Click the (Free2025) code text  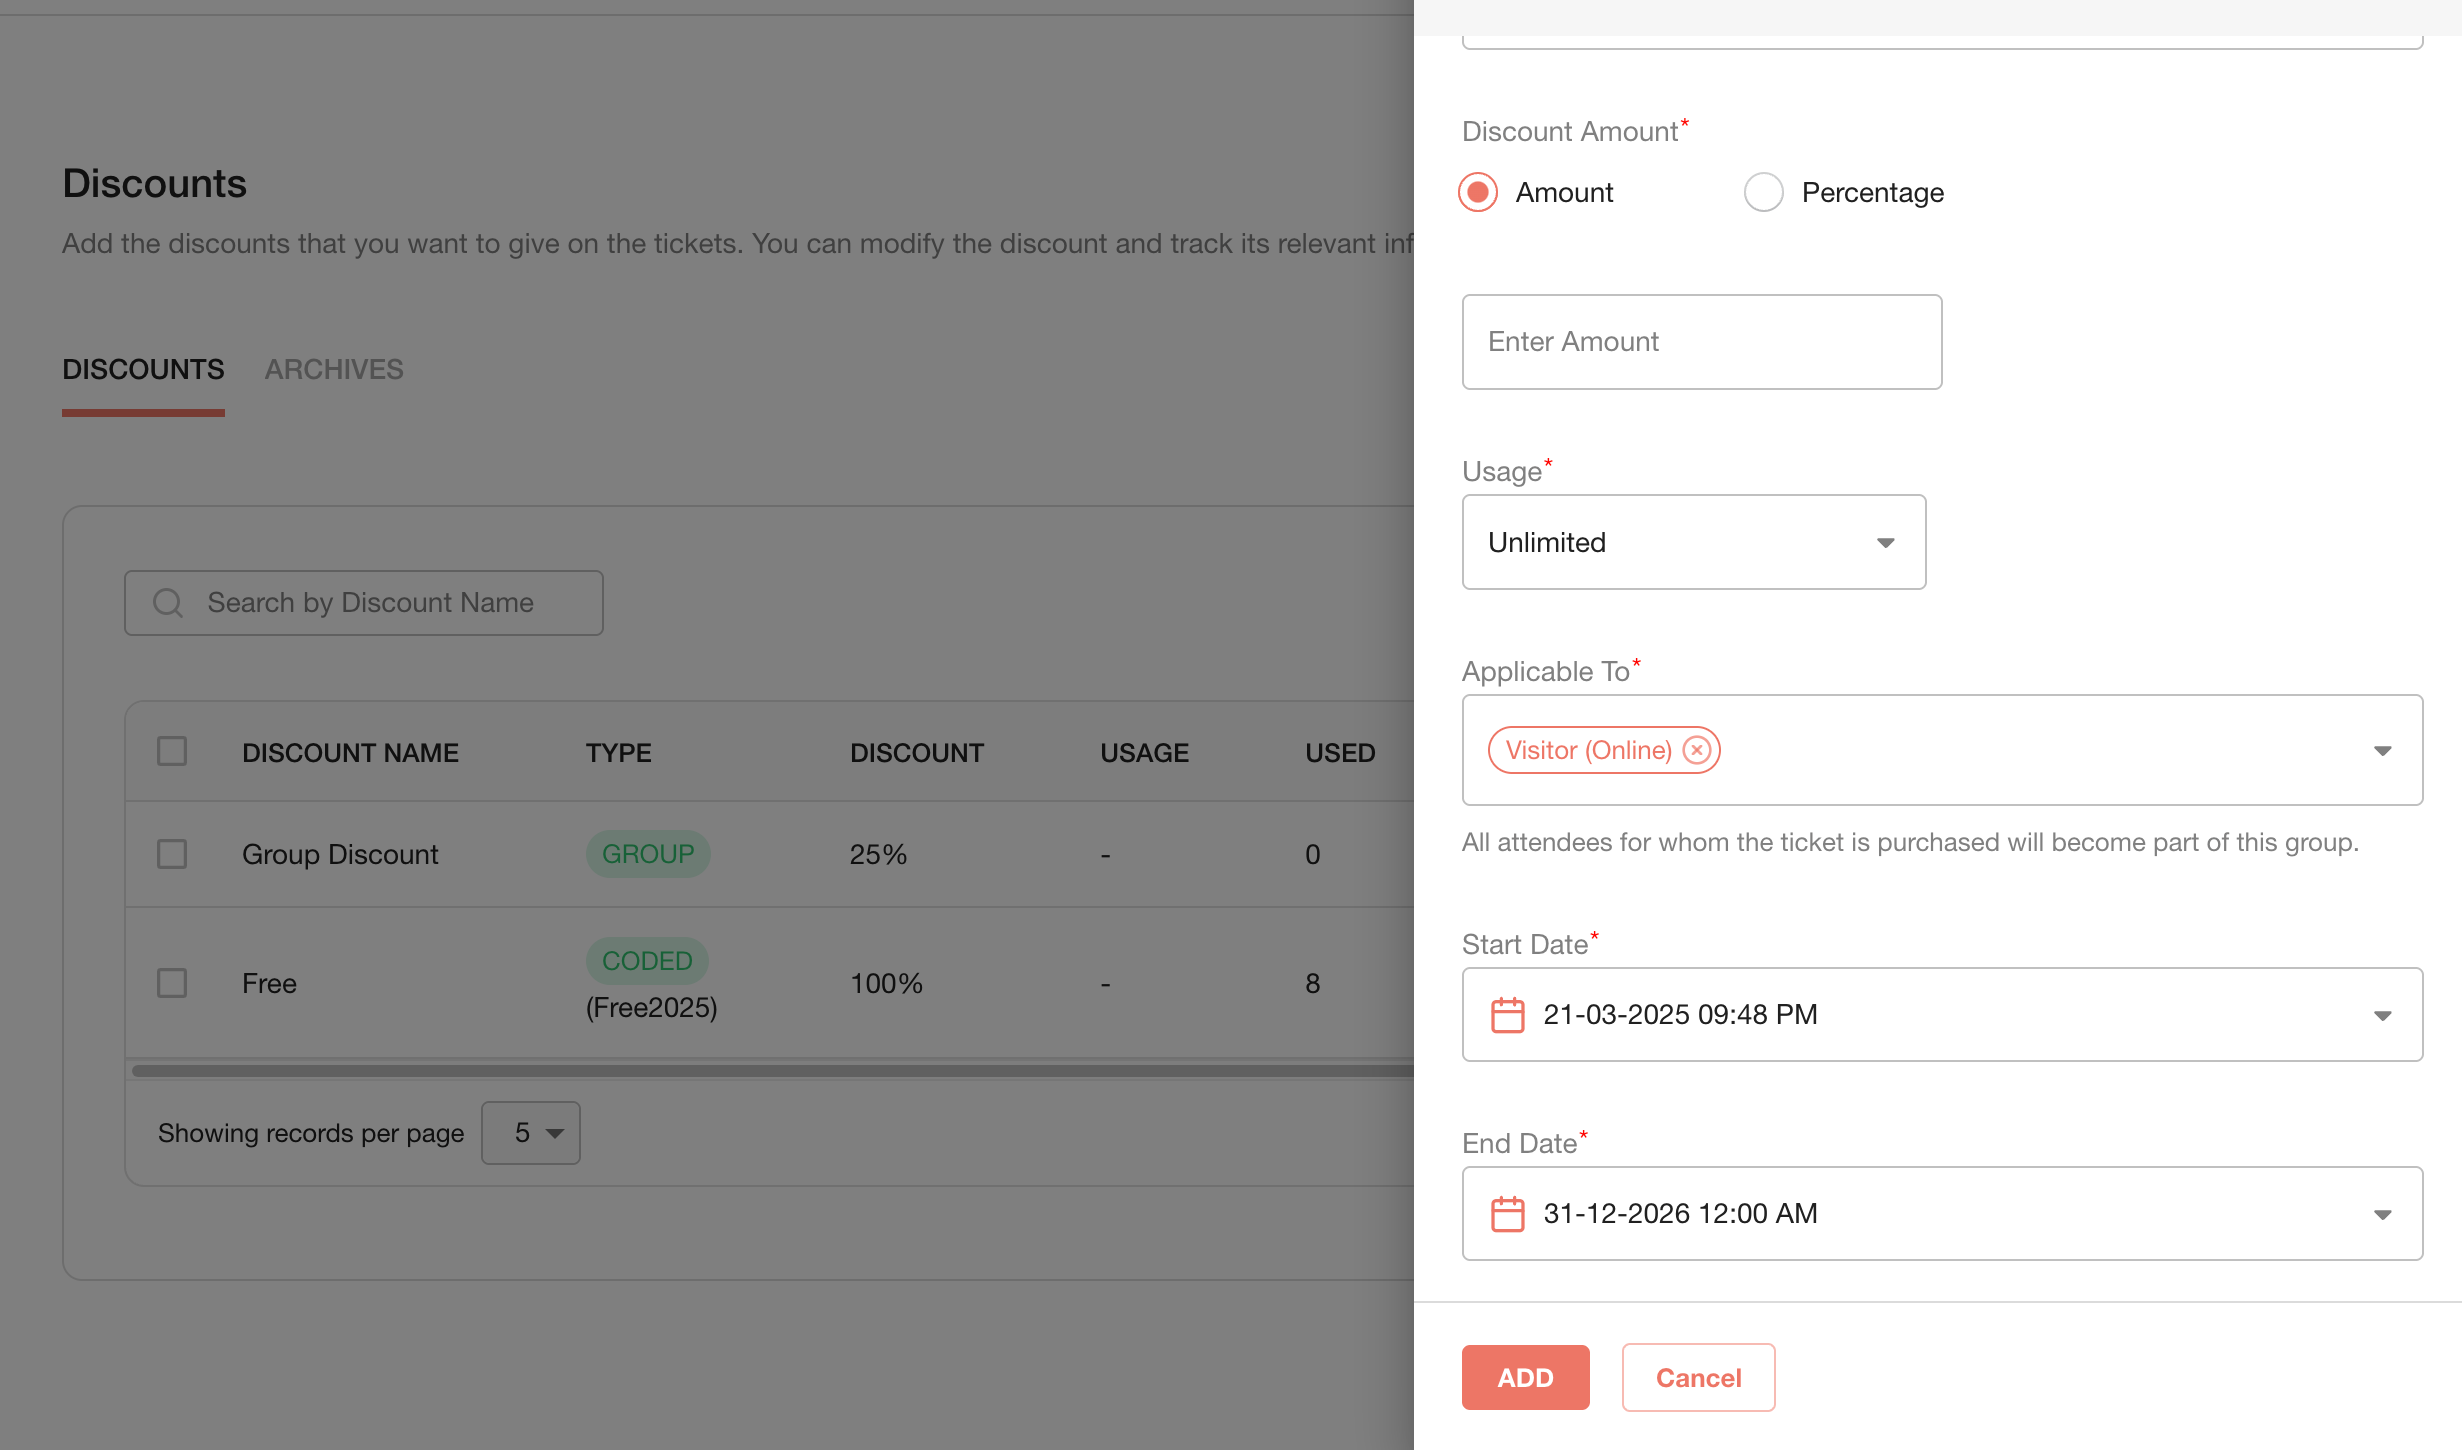[652, 1008]
